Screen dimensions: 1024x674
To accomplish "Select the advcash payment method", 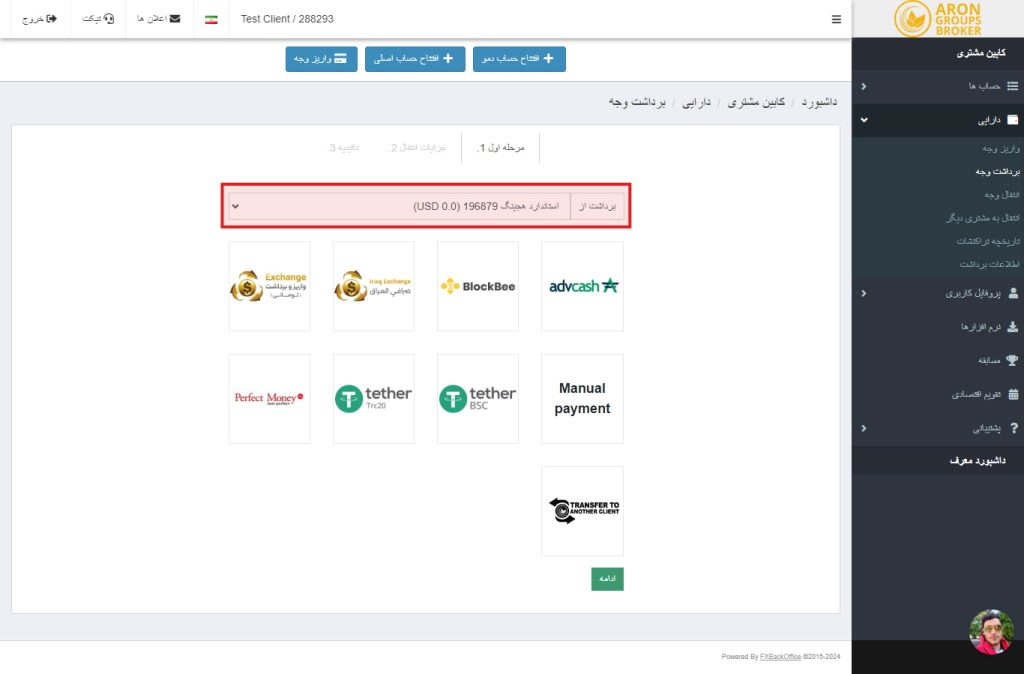I will click(x=582, y=286).
